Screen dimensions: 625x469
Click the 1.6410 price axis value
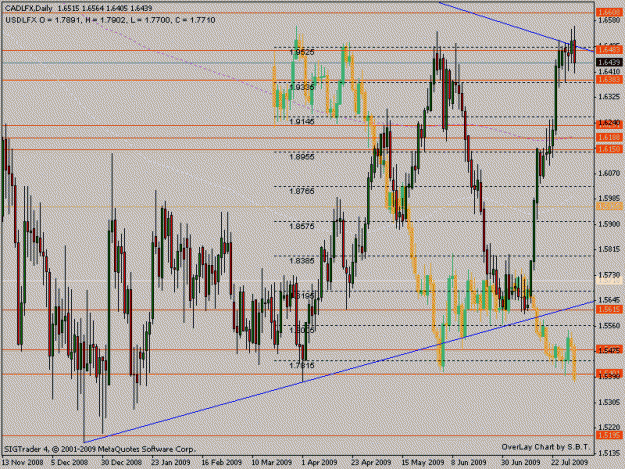point(609,71)
